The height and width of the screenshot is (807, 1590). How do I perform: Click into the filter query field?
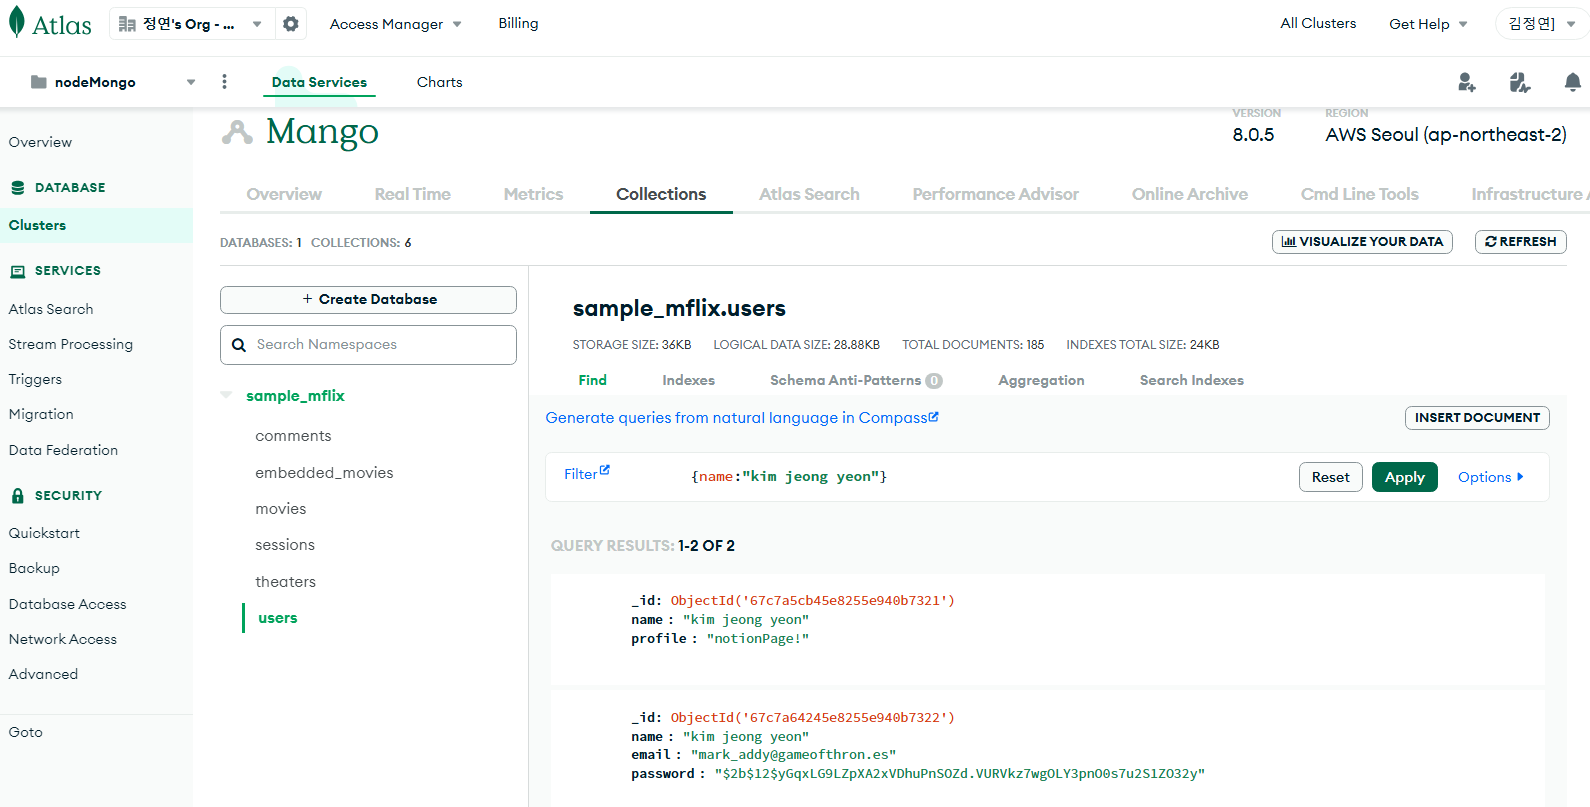coord(985,477)
